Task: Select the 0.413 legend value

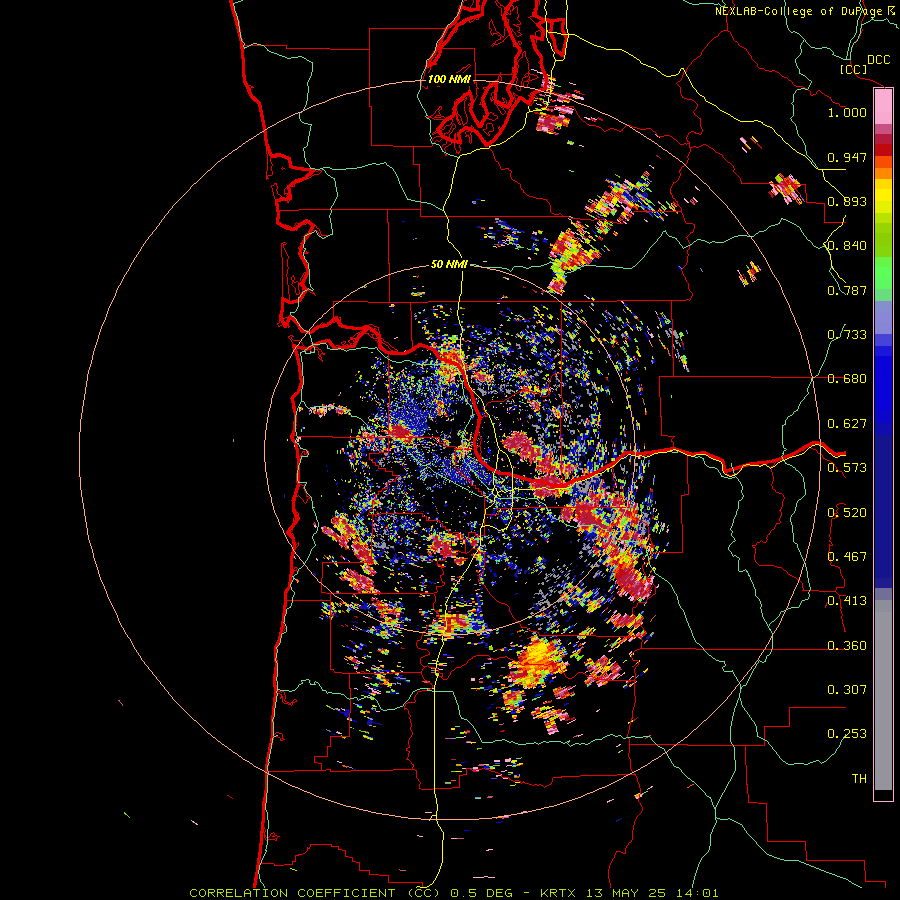Action: [x=847, y=601]
